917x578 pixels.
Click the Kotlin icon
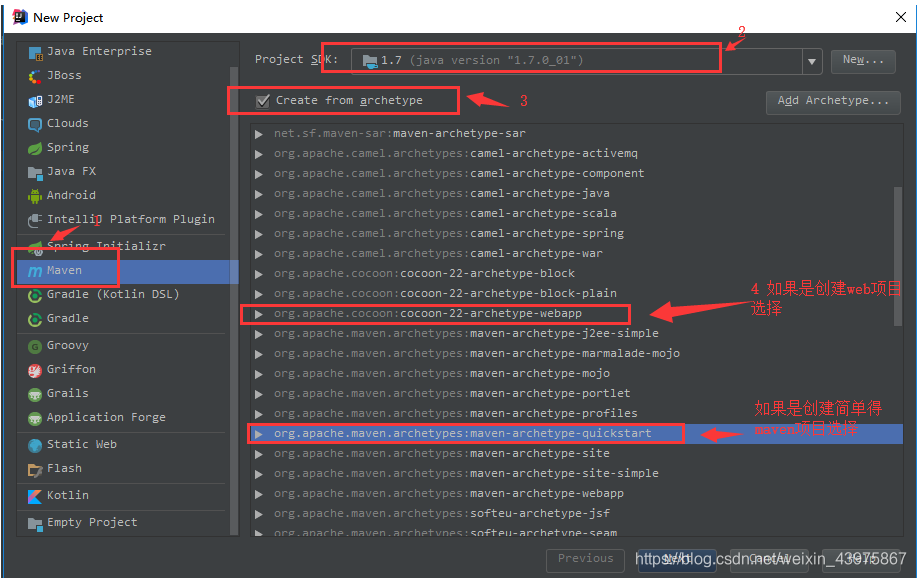pyautogui.click(x=35, y=496)
